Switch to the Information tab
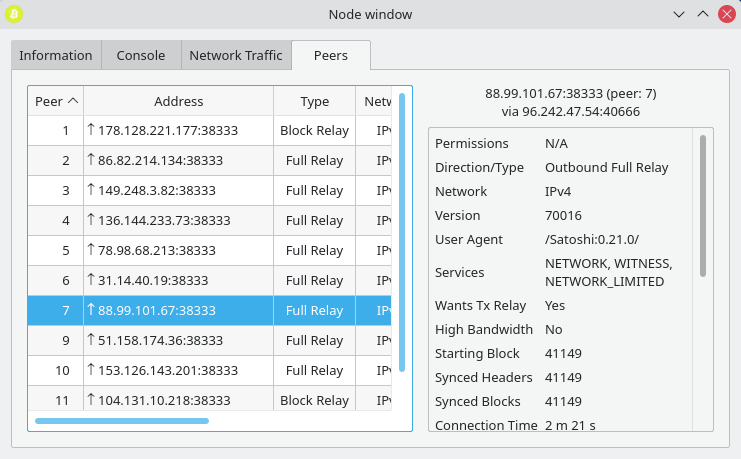 [x=56, y=56]
